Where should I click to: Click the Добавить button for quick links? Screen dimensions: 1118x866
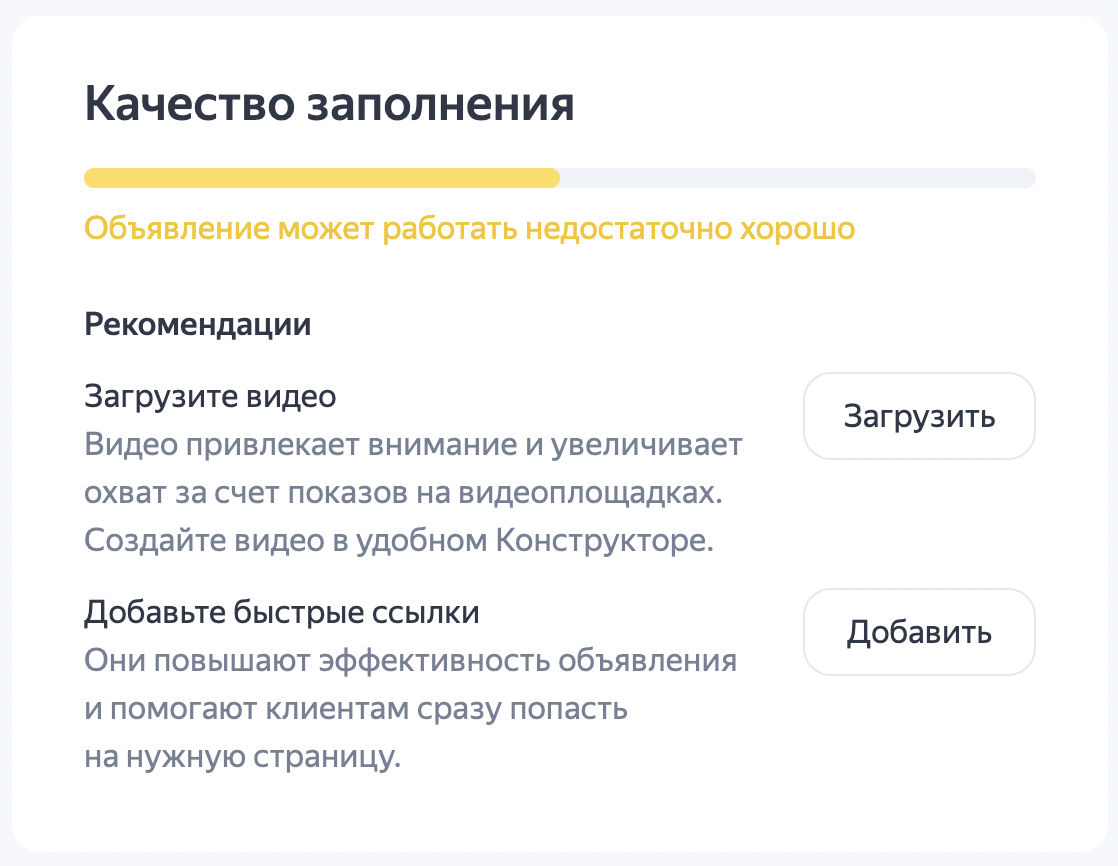(918, 631)
